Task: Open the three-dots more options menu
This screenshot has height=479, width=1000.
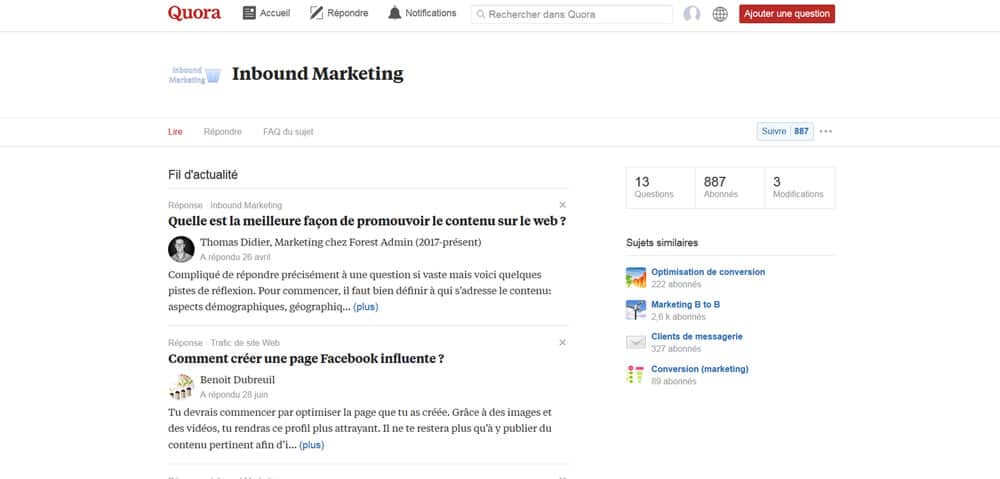Action: click(x=826, y=131)
